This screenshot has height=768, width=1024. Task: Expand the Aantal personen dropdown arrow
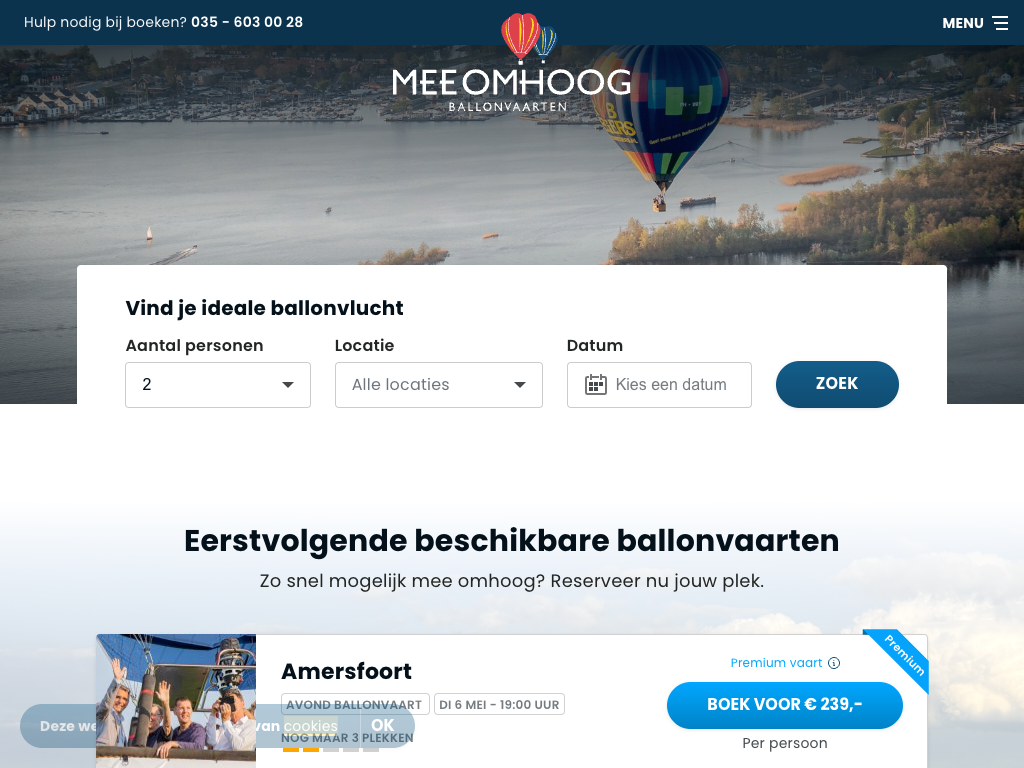point(287,385)
